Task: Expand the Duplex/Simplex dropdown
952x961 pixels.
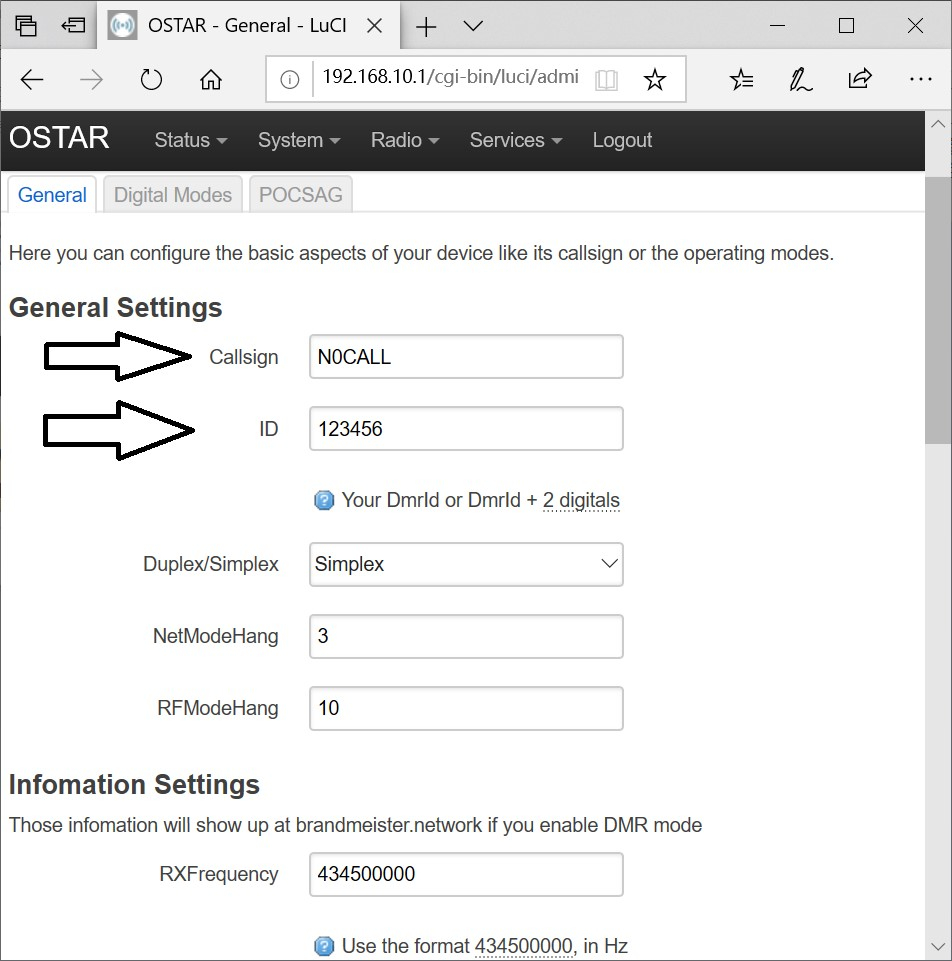Action: pyautogui.click(x=466, y=564)
